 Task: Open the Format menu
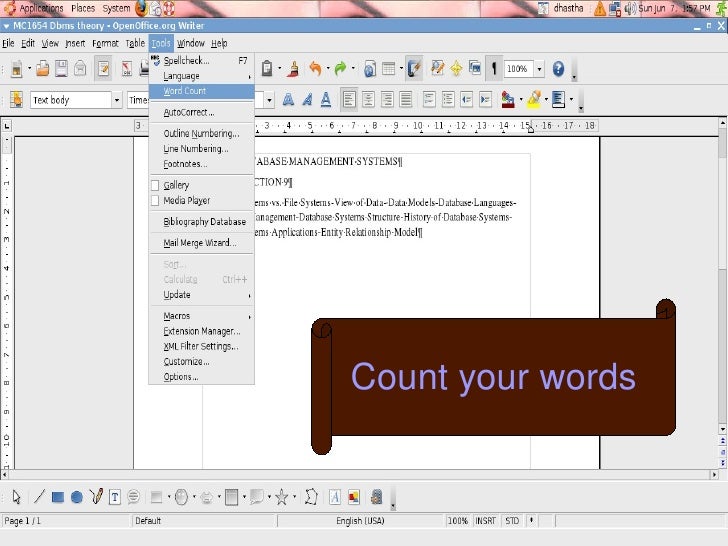(105, 43)
